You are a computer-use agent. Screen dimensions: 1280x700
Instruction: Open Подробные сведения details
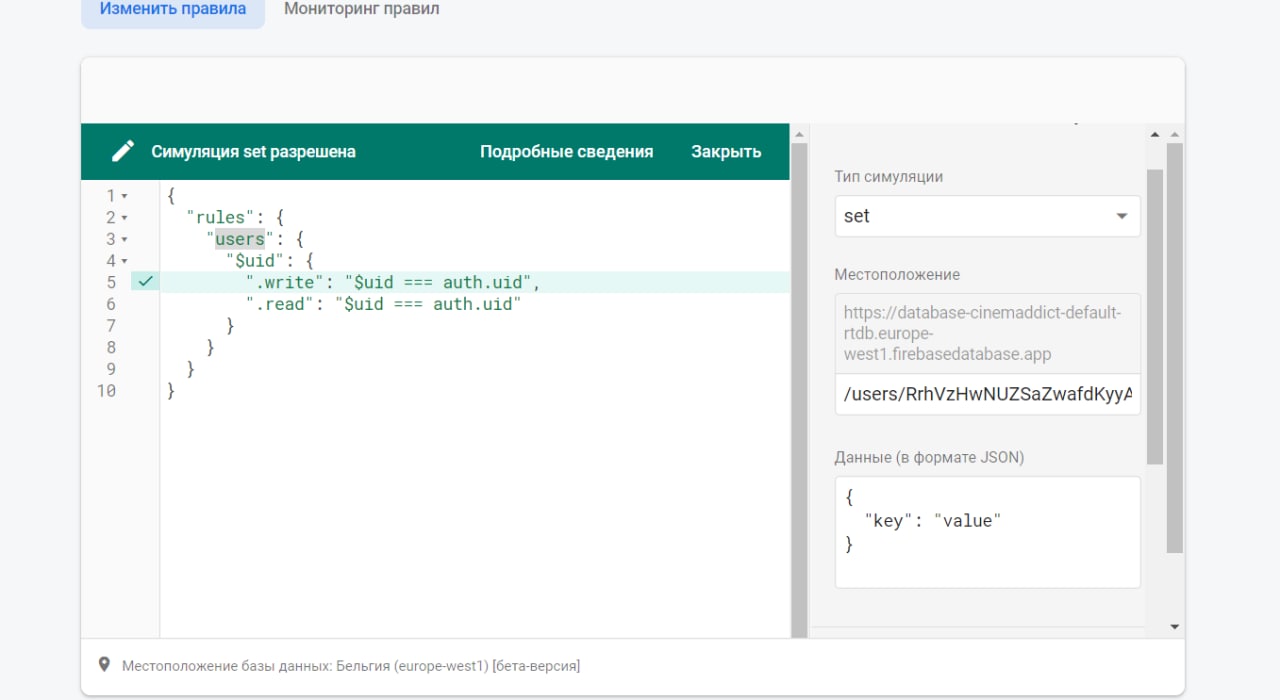point(566,152)
